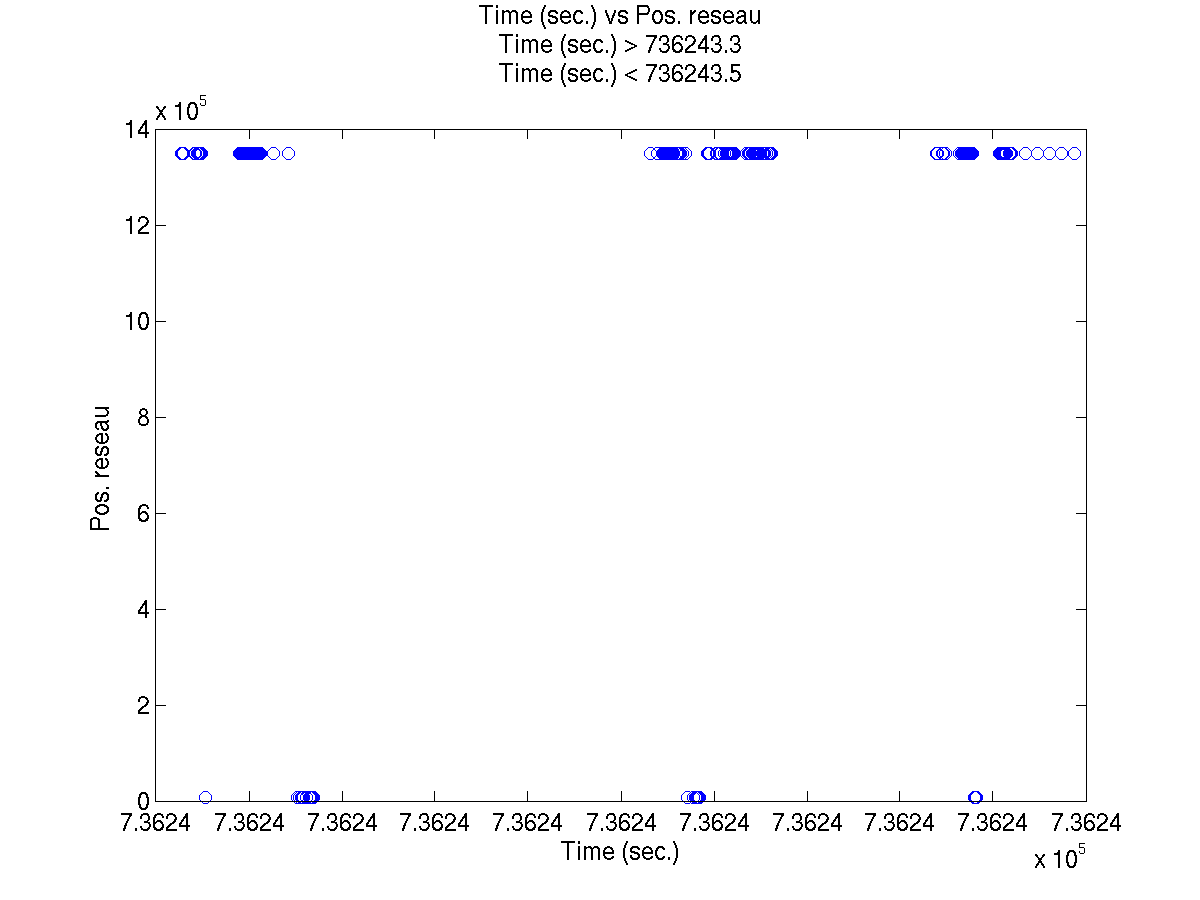Viewport: 1200px width, 900px height.
Task: Click the y-axis tick label "4"
Action: pyautogui.click(x=143, y=610)
